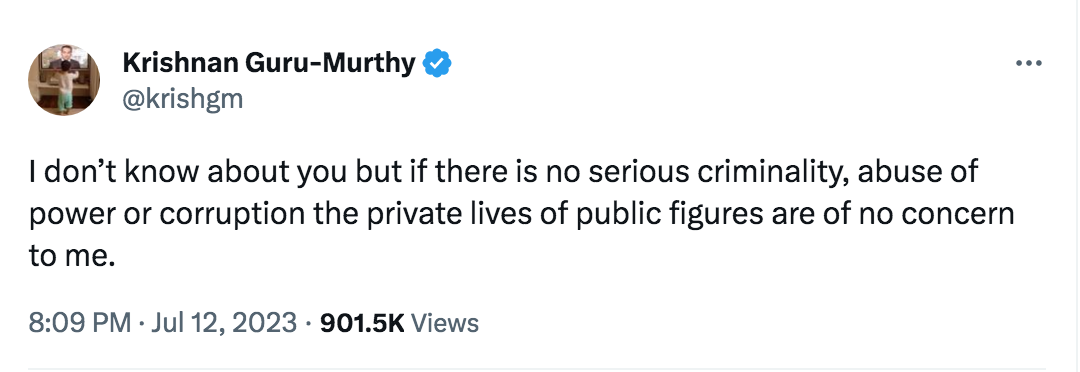
Task: Open the Krishnan Guru-Murthy display name
Action: pyautogui.click(x=269, y=63)
